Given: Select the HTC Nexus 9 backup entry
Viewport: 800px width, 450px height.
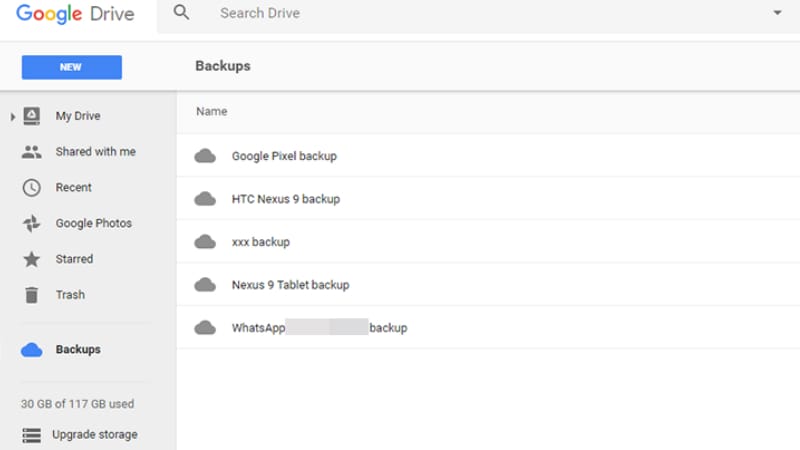Looking at the screenshot, I should pyautogui.click(x=285, y=199).
